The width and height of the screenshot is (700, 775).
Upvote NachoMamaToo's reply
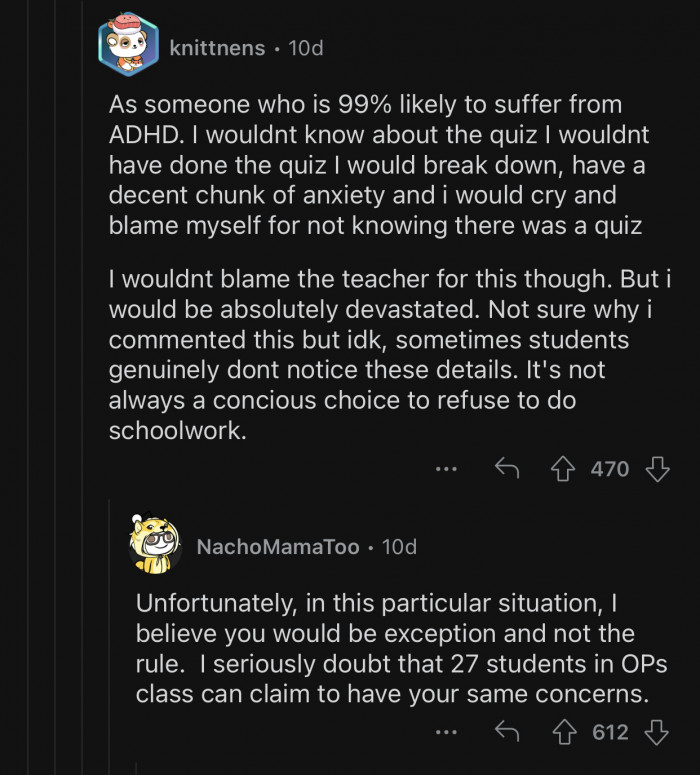[565, 733]
